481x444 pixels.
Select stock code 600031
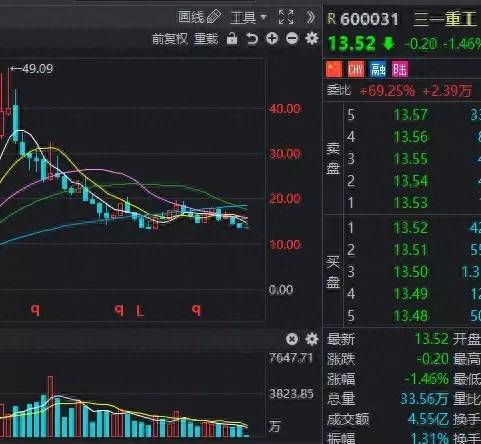tap(369, 19)
